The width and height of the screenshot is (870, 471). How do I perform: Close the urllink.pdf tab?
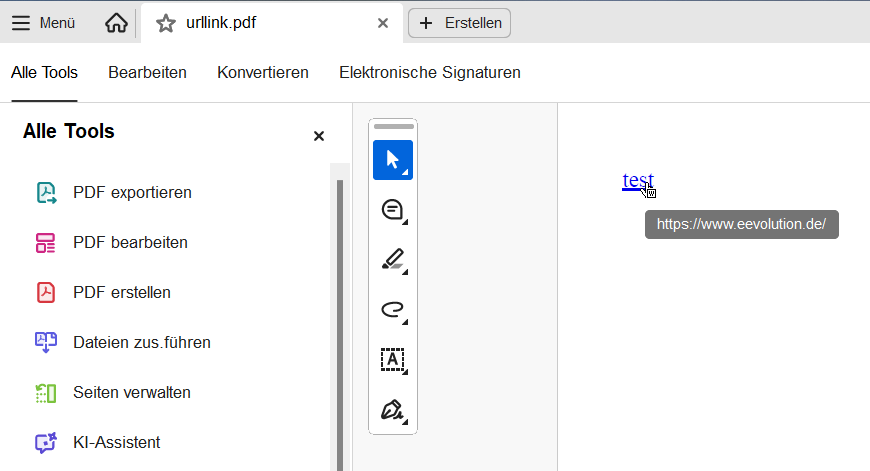pyautogui.click(x=382, y=23)
